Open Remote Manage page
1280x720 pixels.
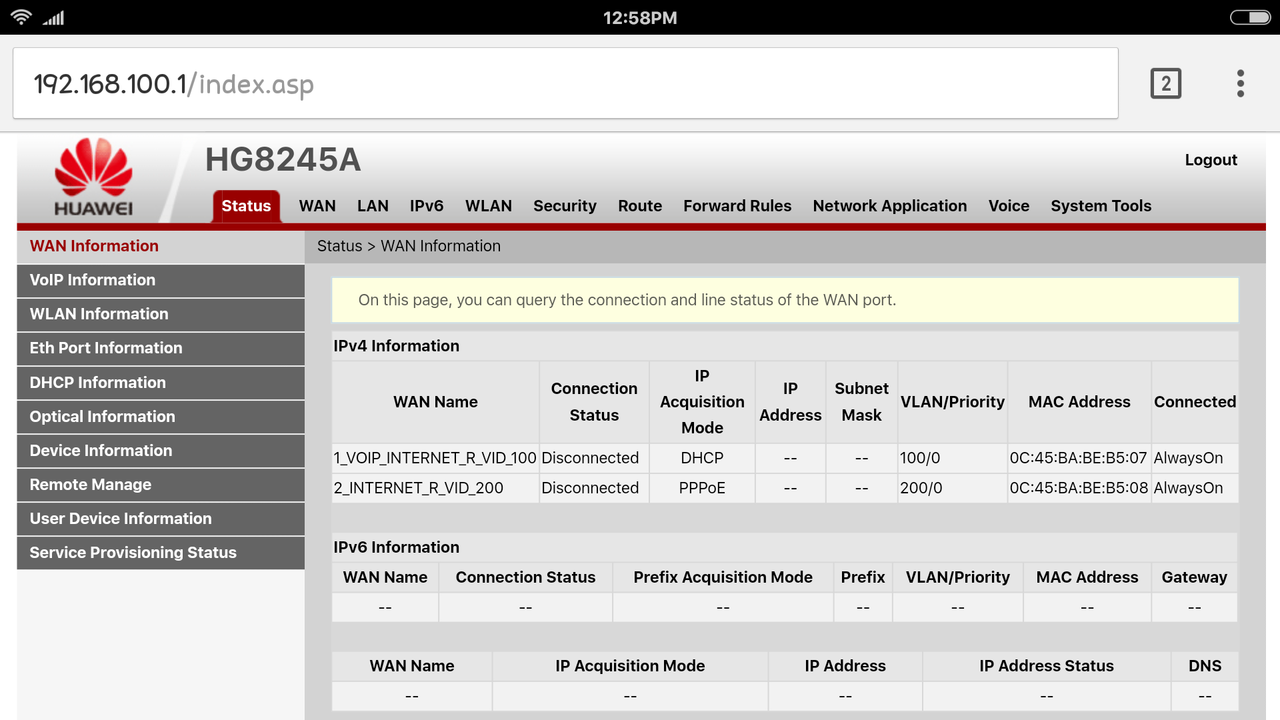[x=161, y=484]
